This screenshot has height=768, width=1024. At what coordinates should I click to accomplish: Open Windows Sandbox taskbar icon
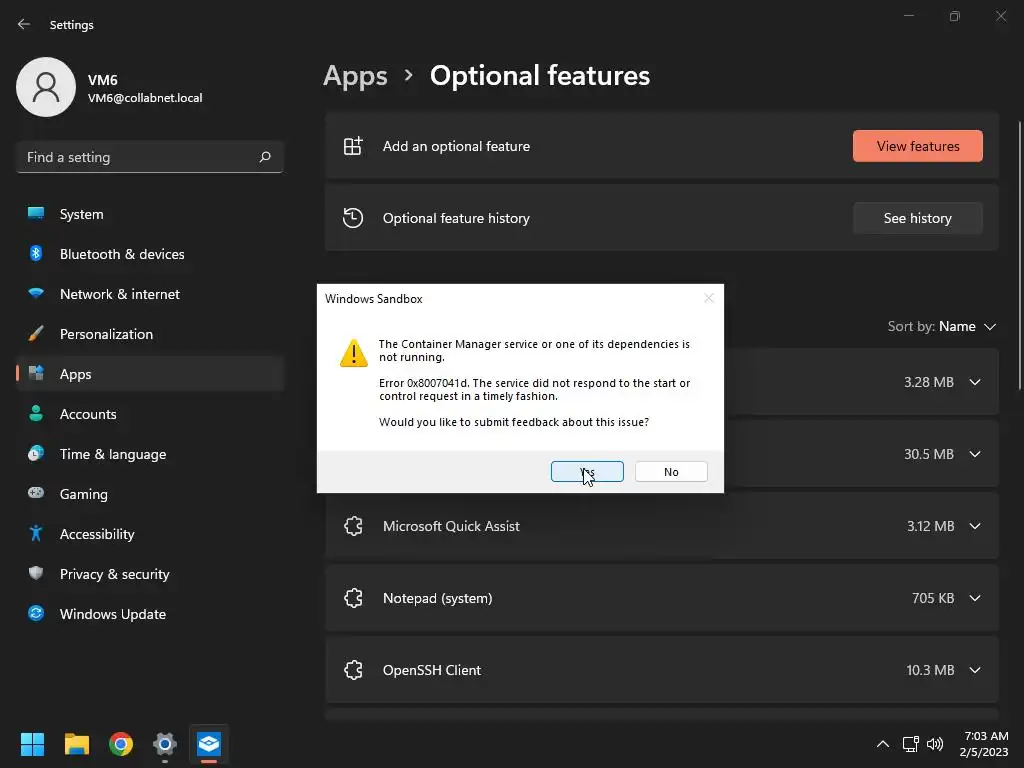pos(208,744)
